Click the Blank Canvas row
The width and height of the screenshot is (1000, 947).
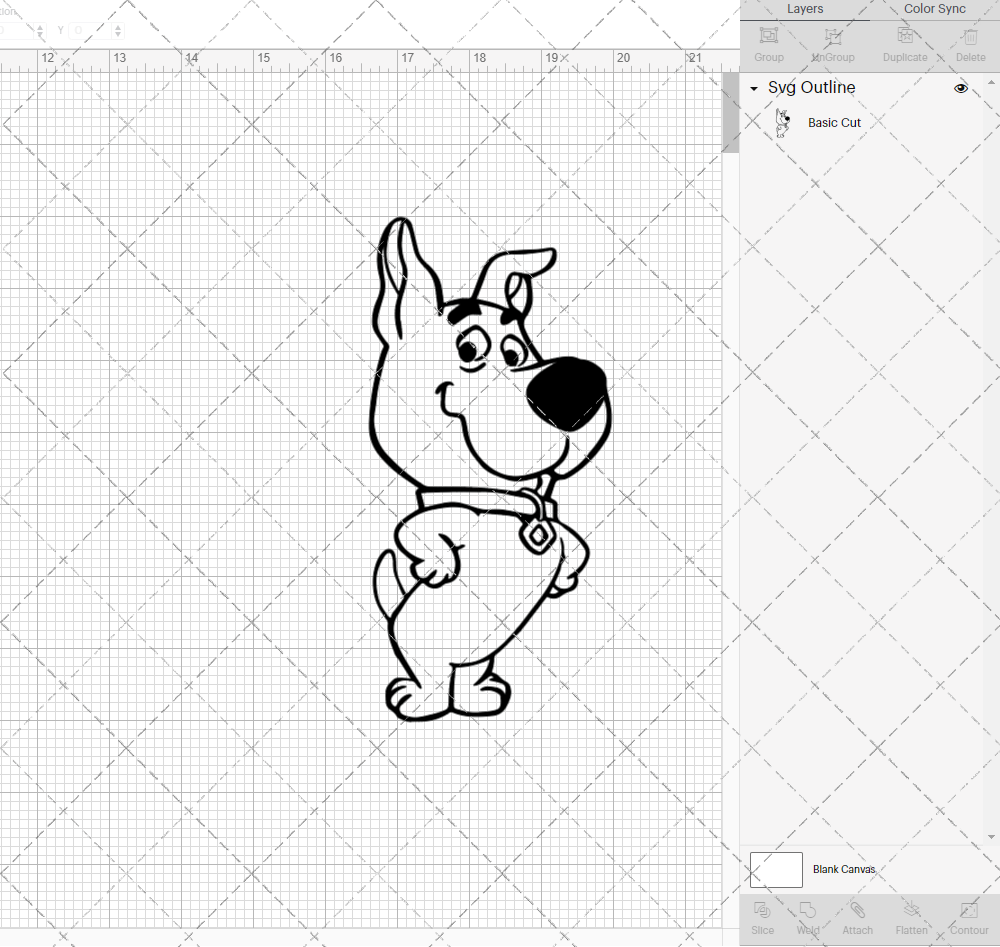(844, 869)
